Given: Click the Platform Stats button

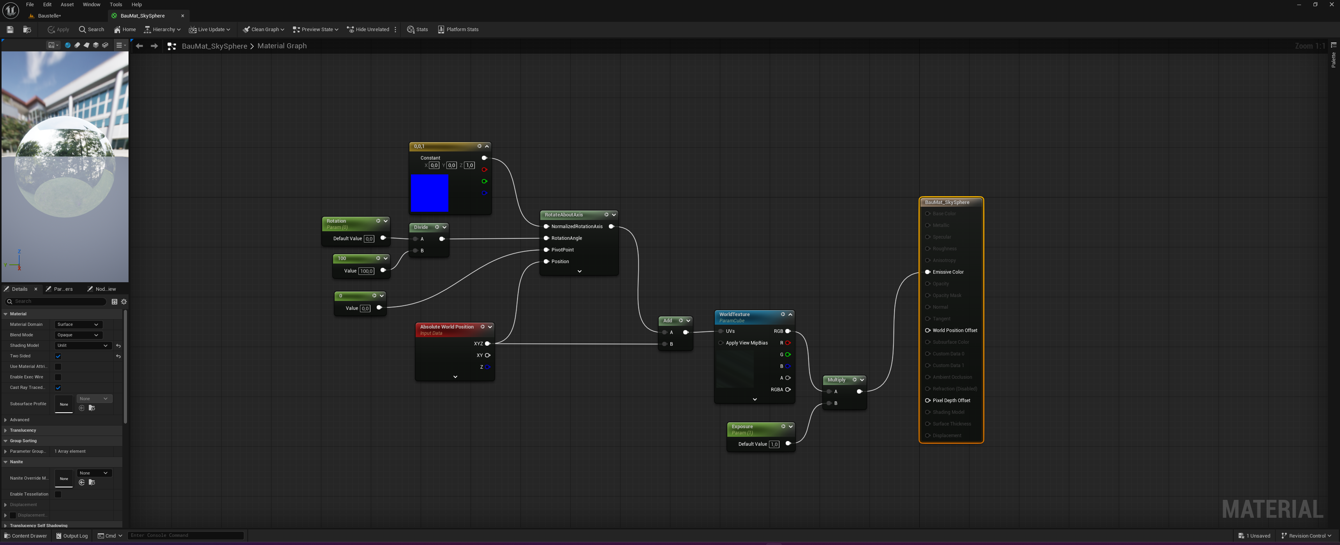Looking at the screenshot, I should [x=458, y=30].
